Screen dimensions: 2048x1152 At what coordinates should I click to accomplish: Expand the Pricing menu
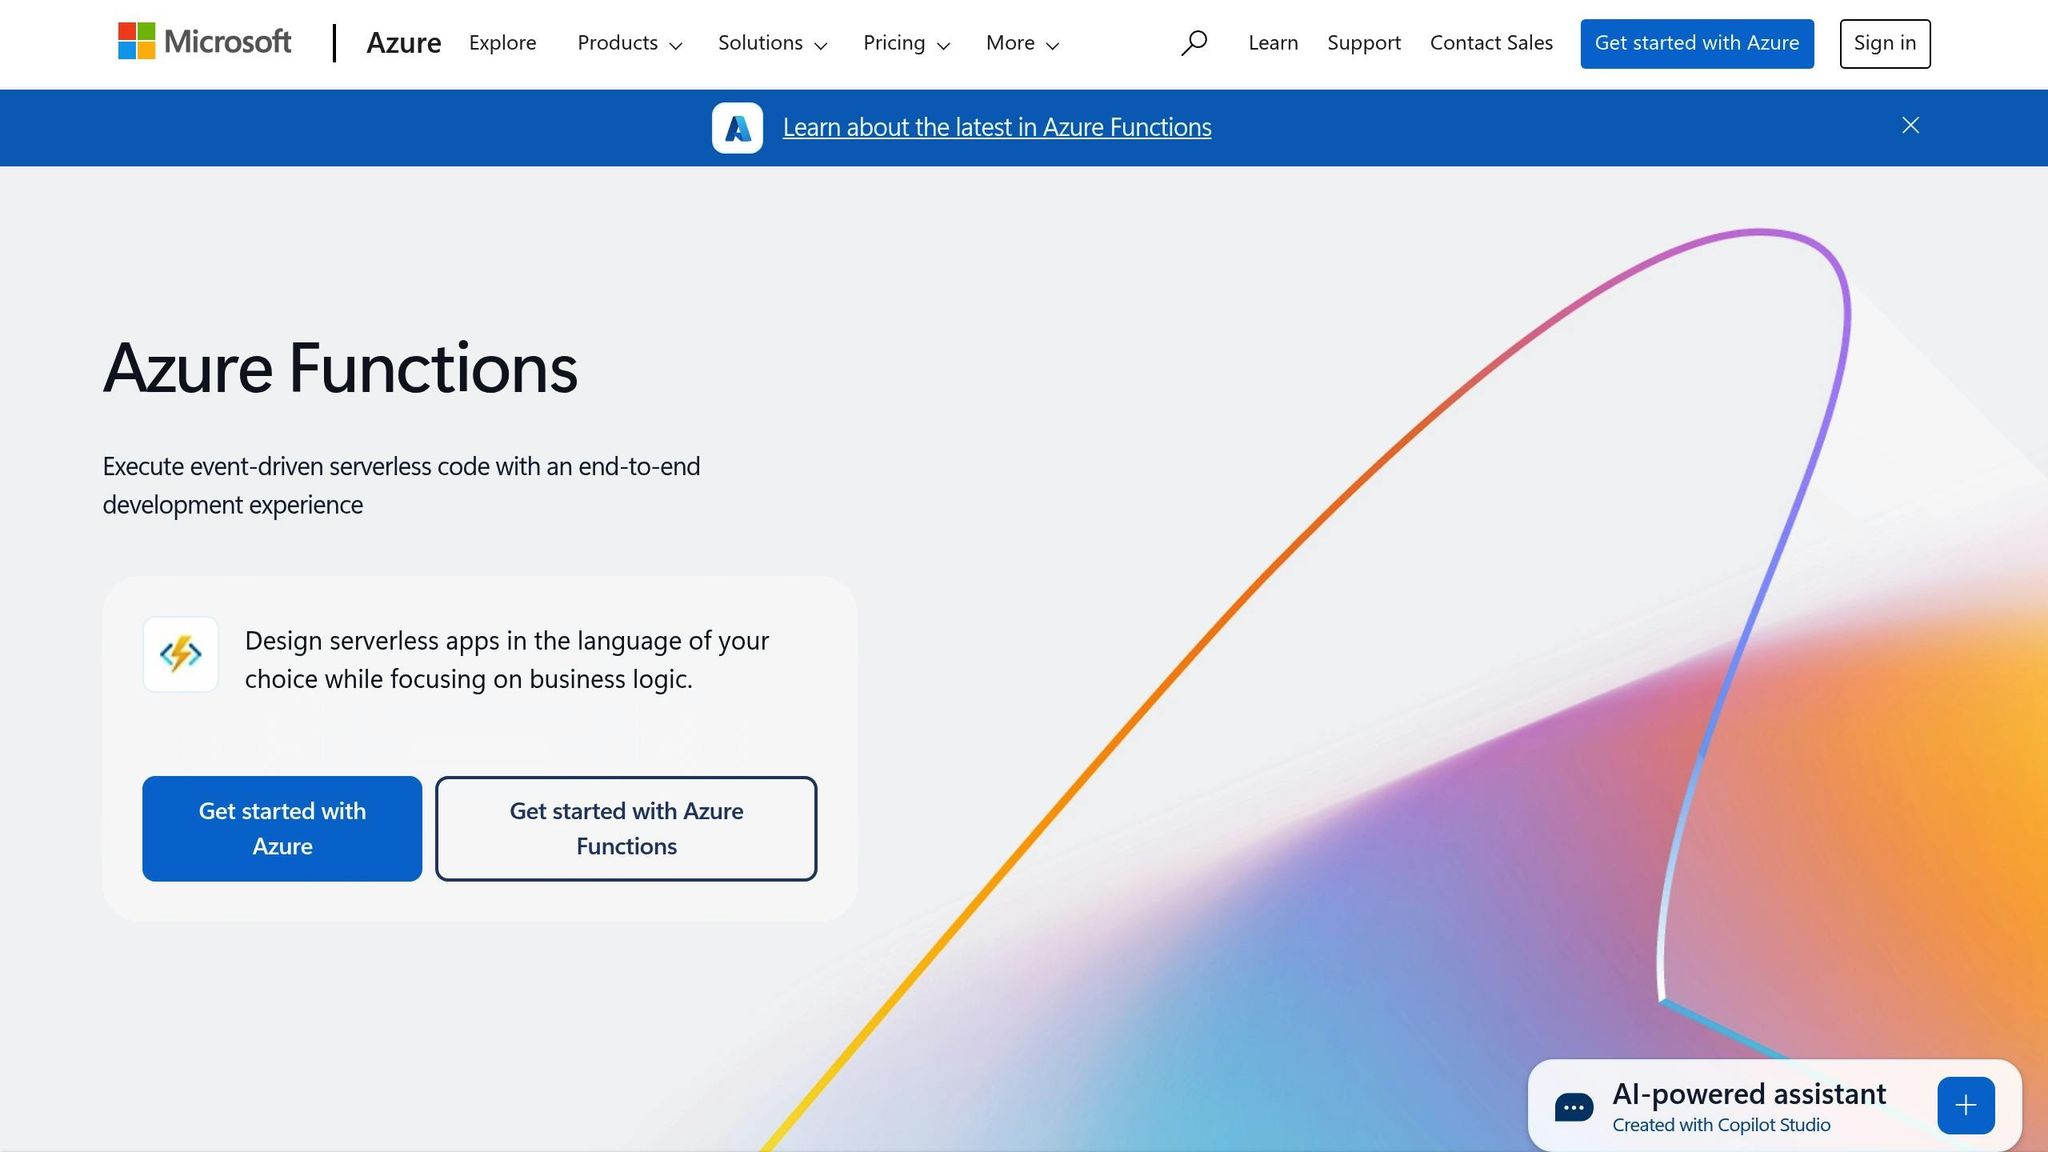[x=906, y=43]
